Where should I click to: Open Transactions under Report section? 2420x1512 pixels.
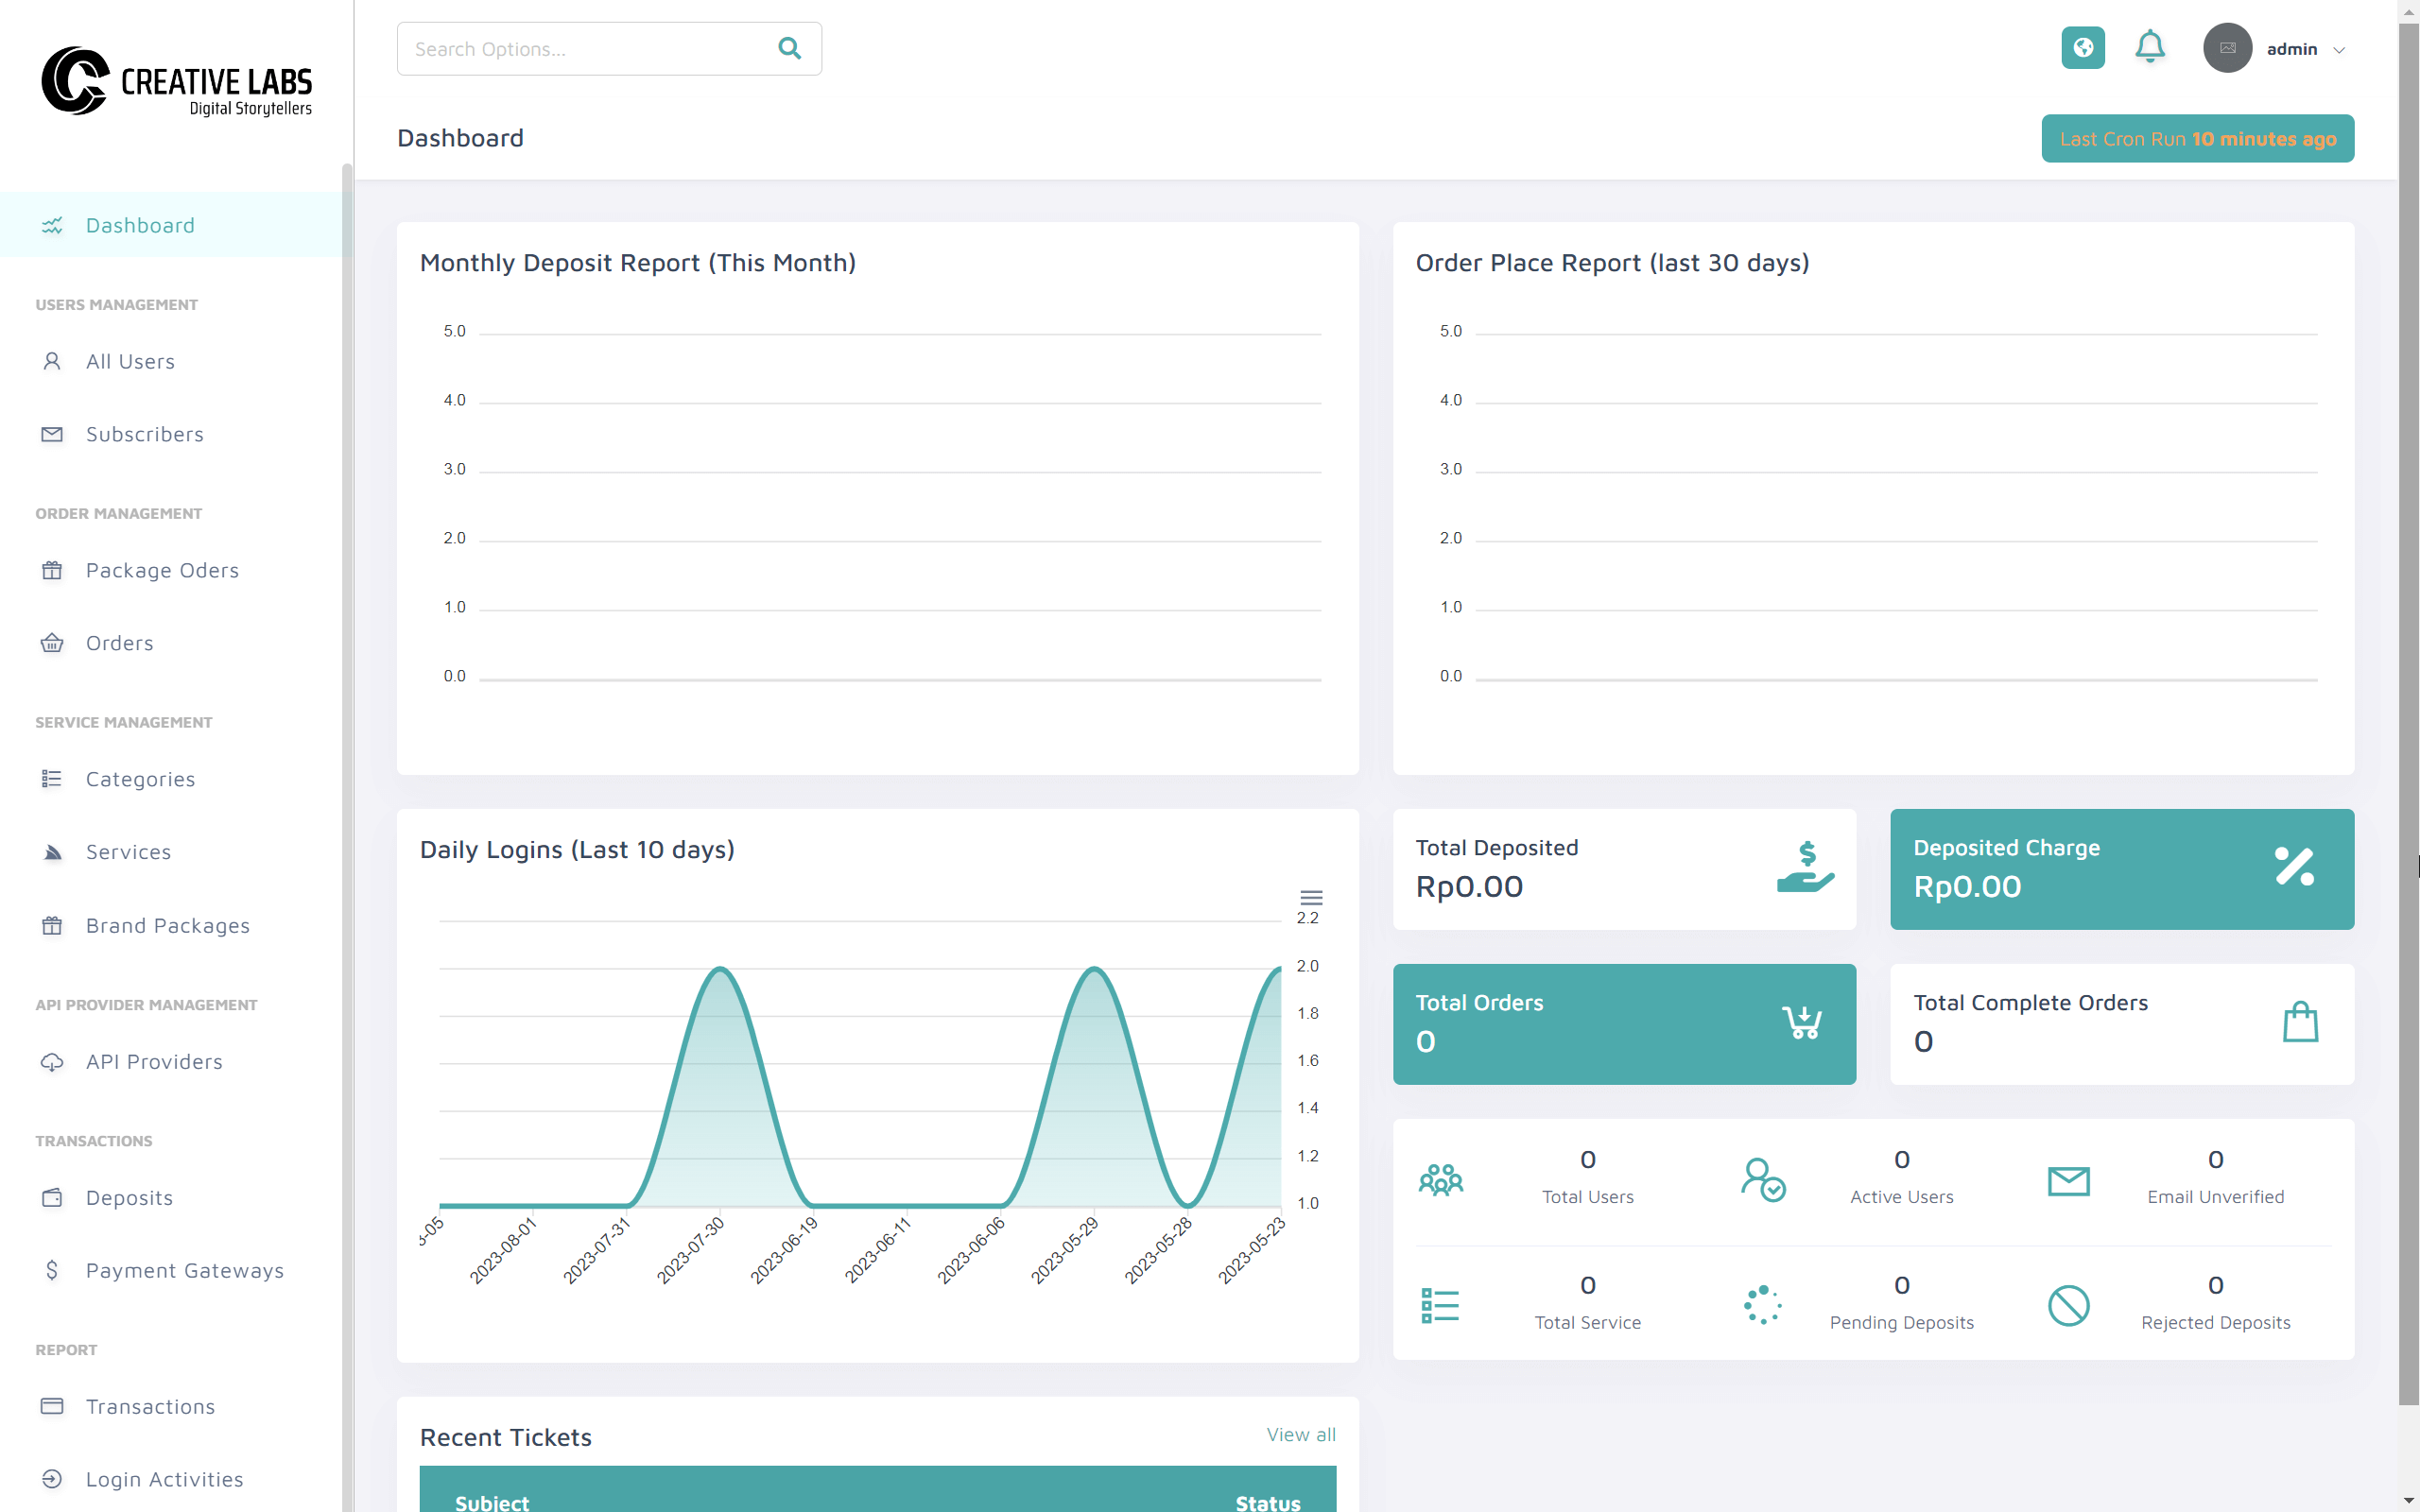pos(150,1406)
